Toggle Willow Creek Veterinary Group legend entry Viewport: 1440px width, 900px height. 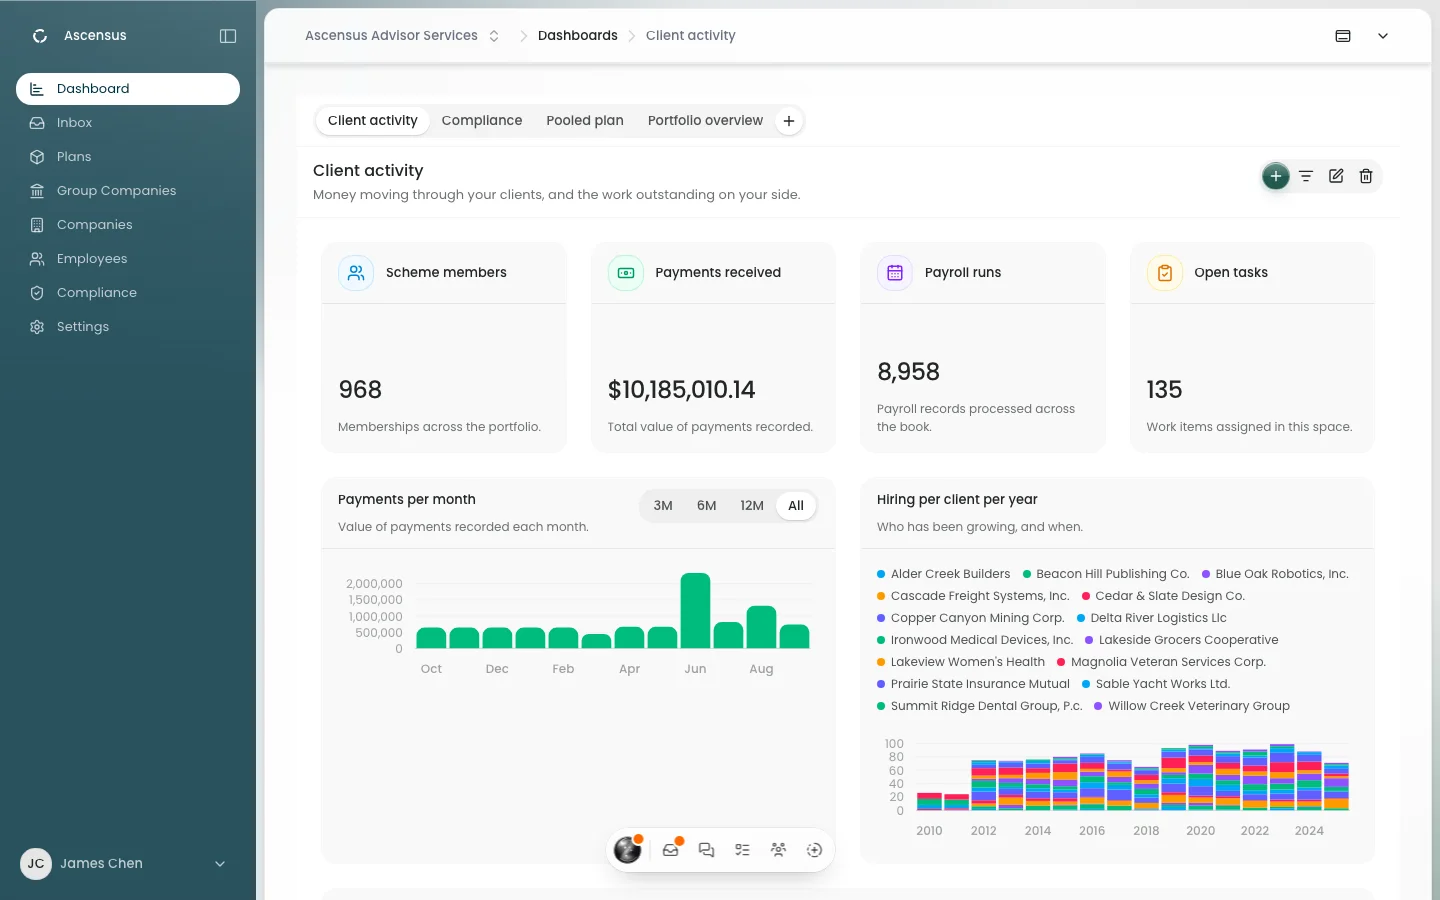(1192, 706)
